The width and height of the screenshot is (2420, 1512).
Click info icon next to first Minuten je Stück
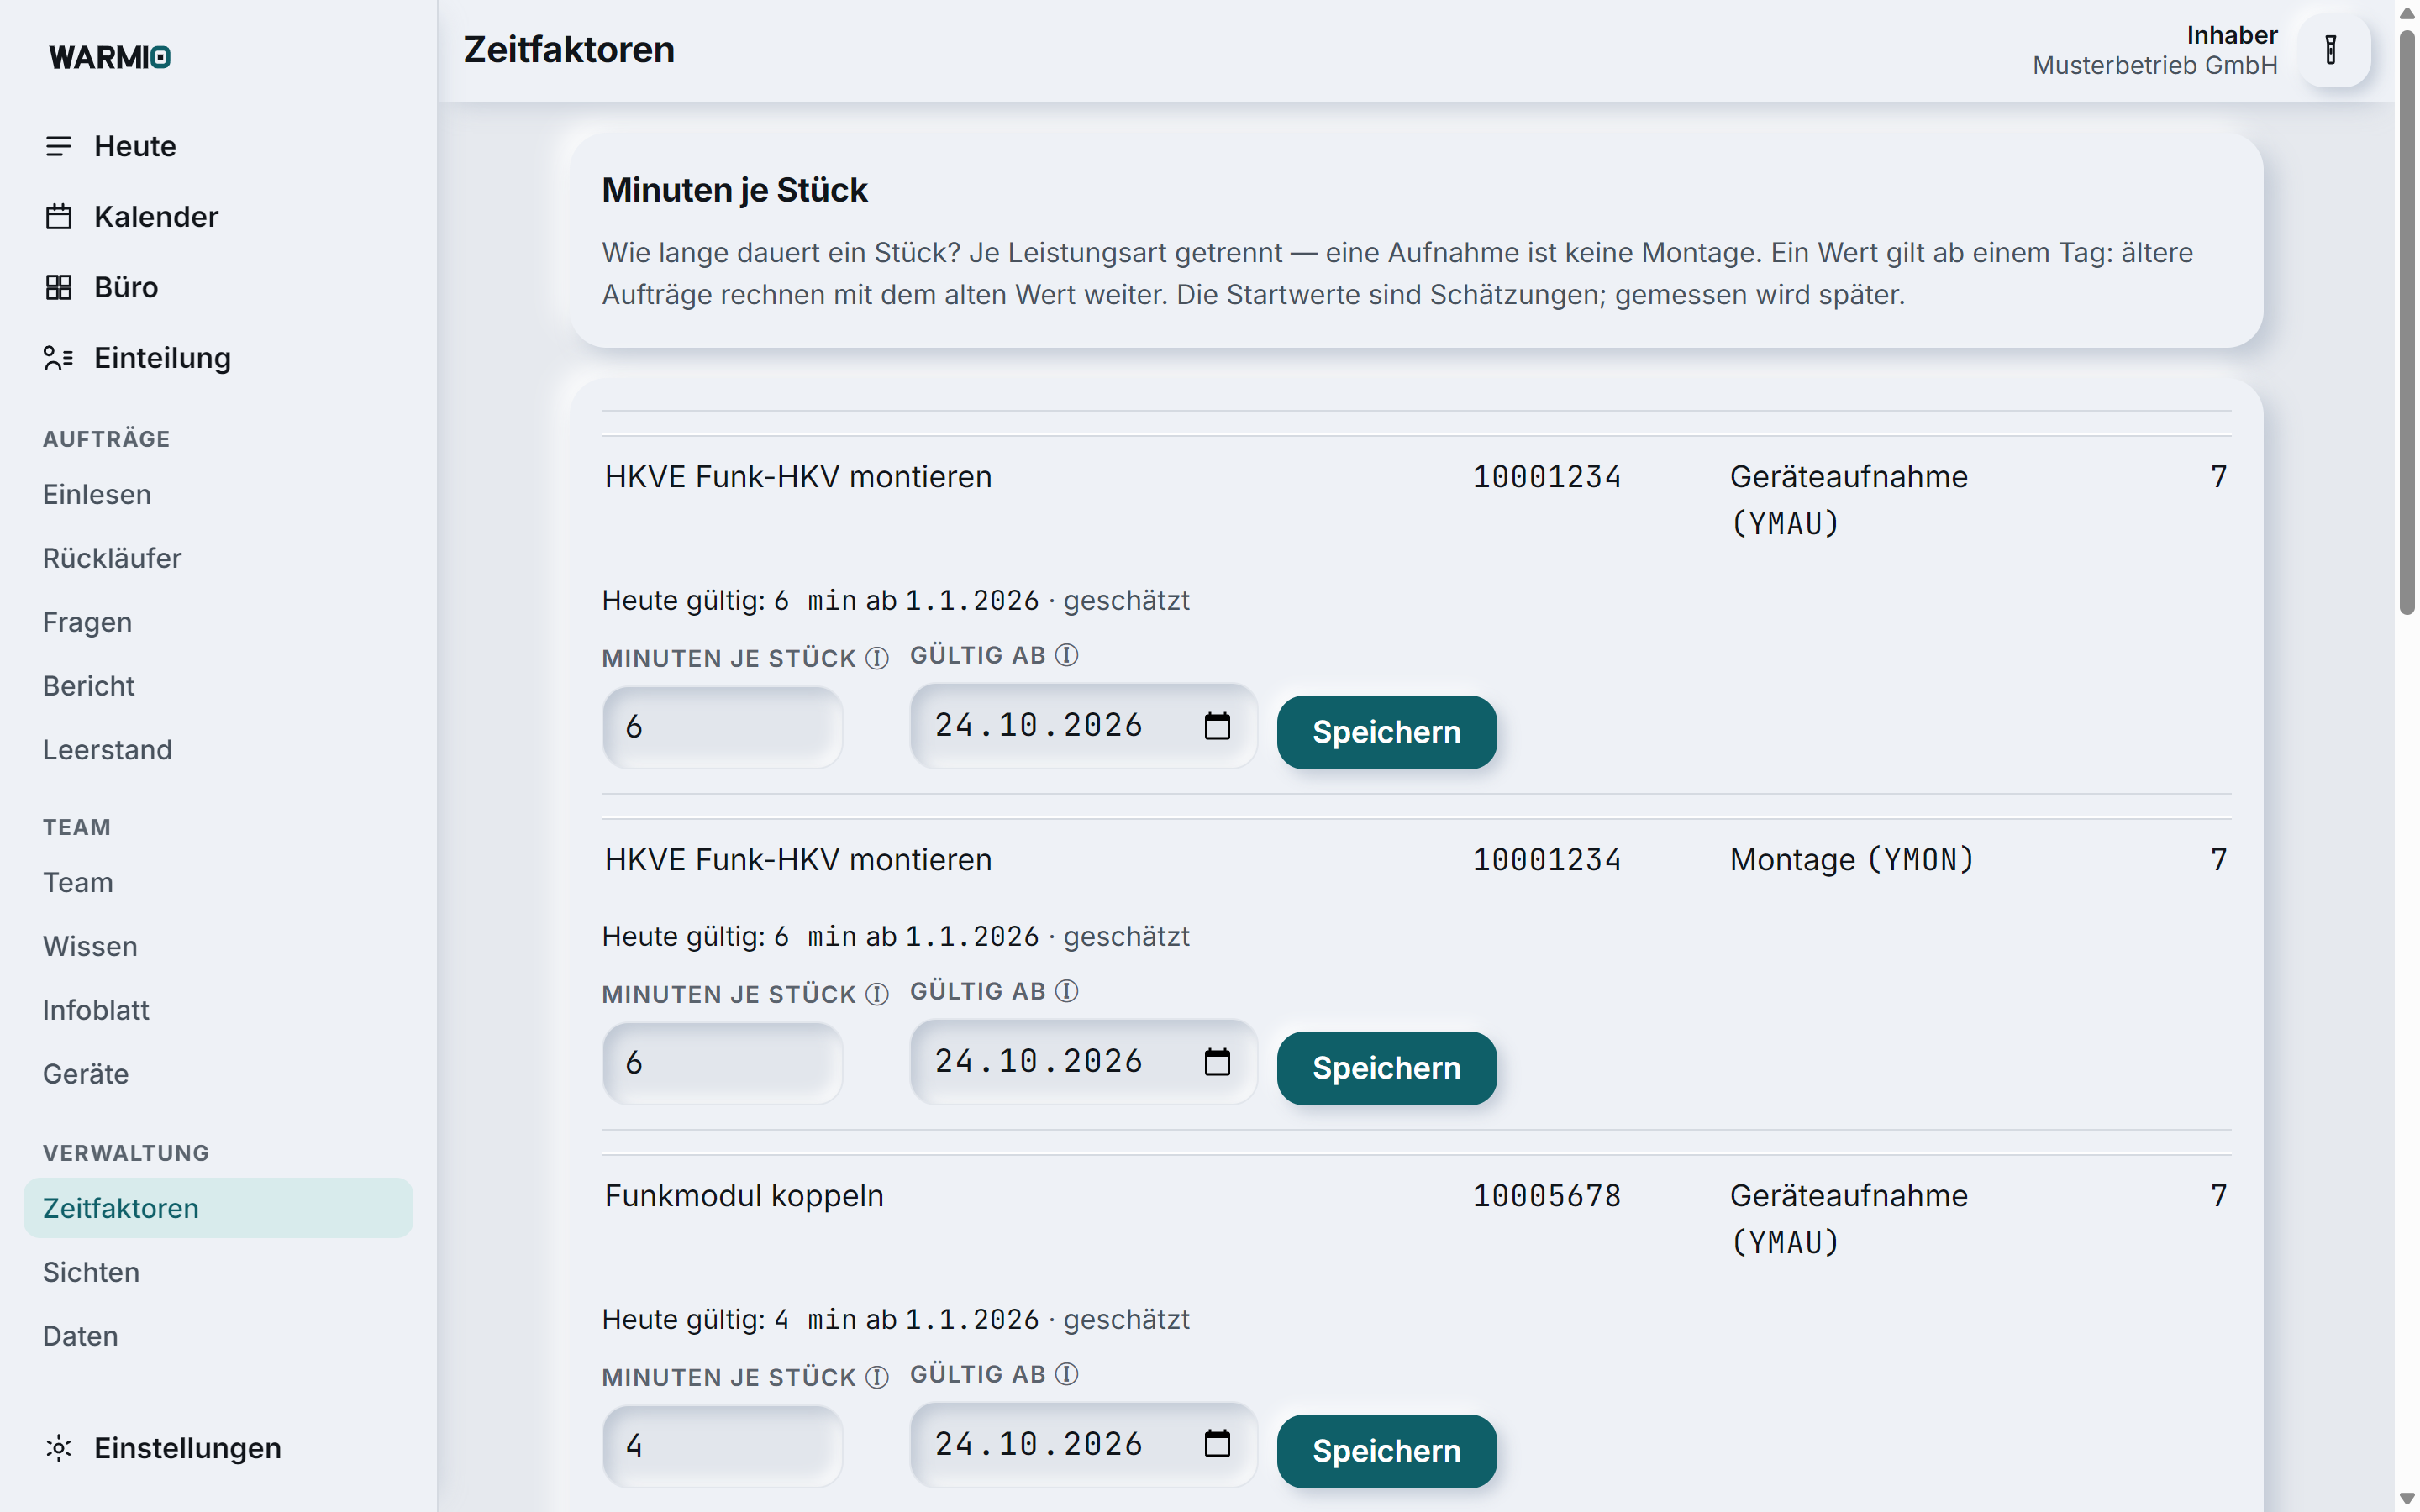(x=877, y=658)
